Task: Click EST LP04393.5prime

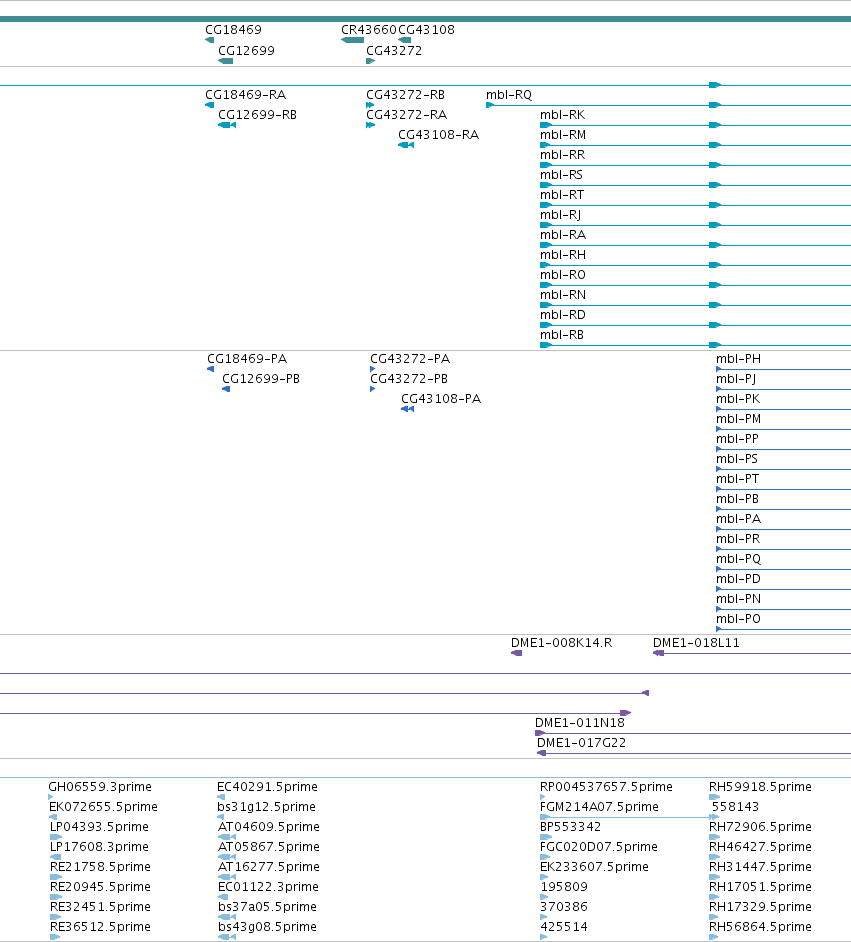Action: [x=99, y=827]
